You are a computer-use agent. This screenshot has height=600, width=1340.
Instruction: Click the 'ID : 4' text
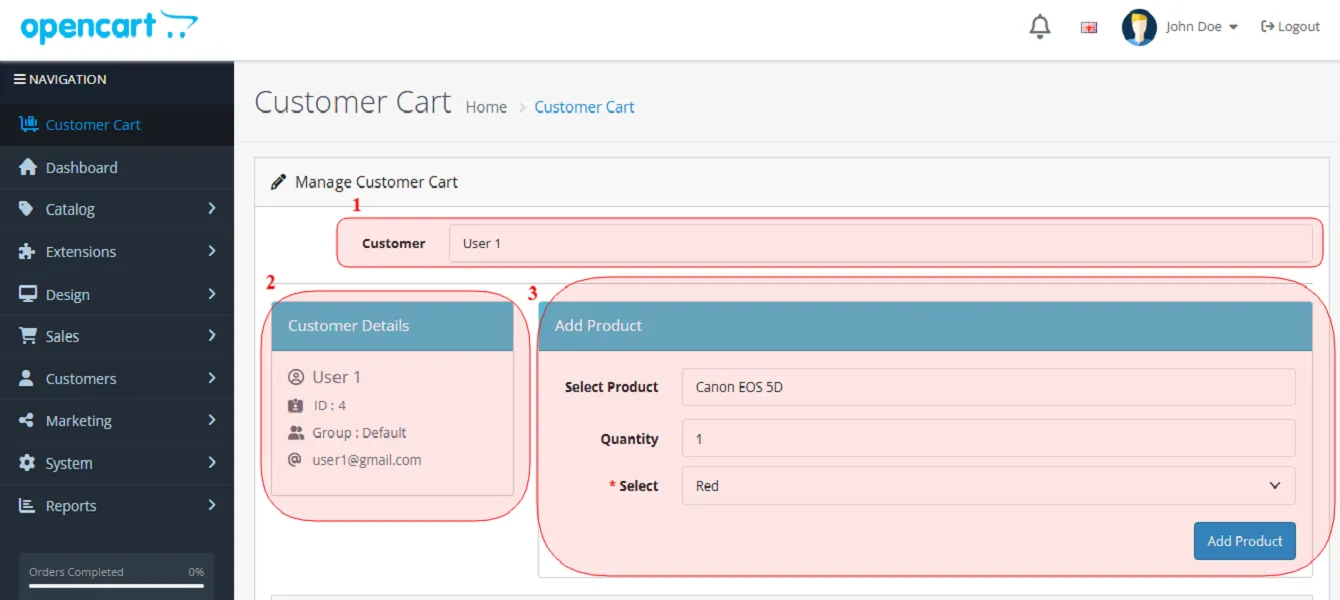click(x=329, y=406)
